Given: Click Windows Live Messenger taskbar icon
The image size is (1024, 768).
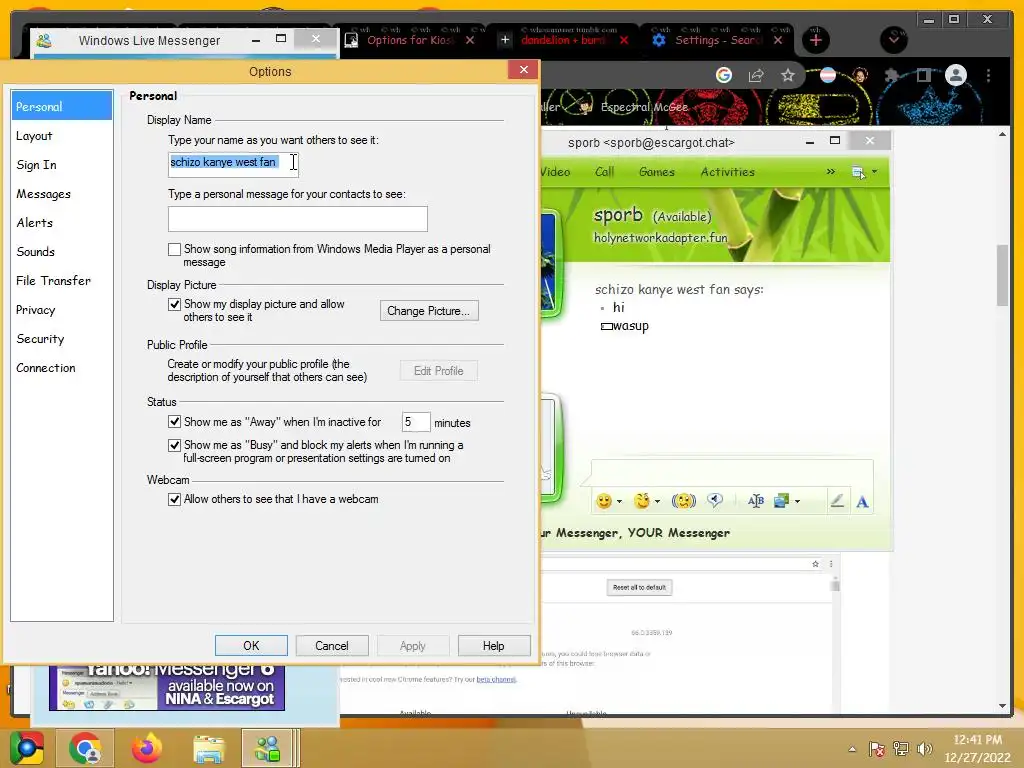Looking at the screenshot, I should [x=268, y=748].
